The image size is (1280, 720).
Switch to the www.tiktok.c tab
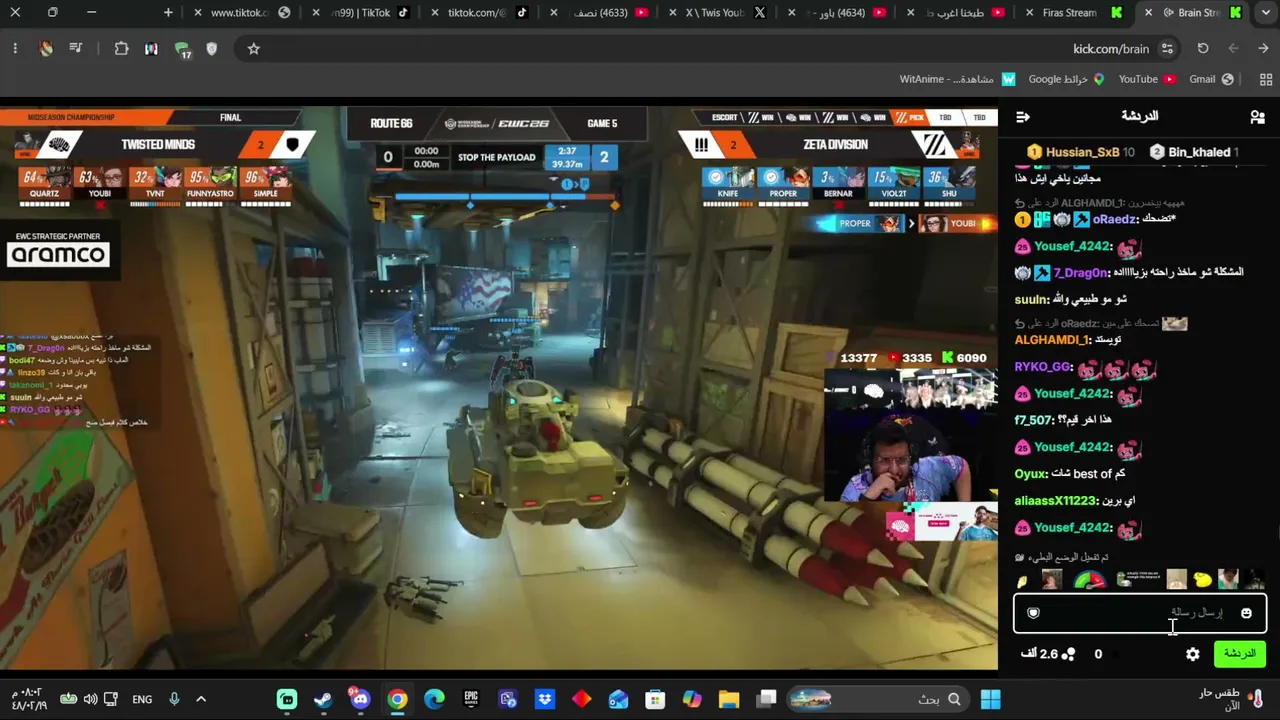coord(240,13)
